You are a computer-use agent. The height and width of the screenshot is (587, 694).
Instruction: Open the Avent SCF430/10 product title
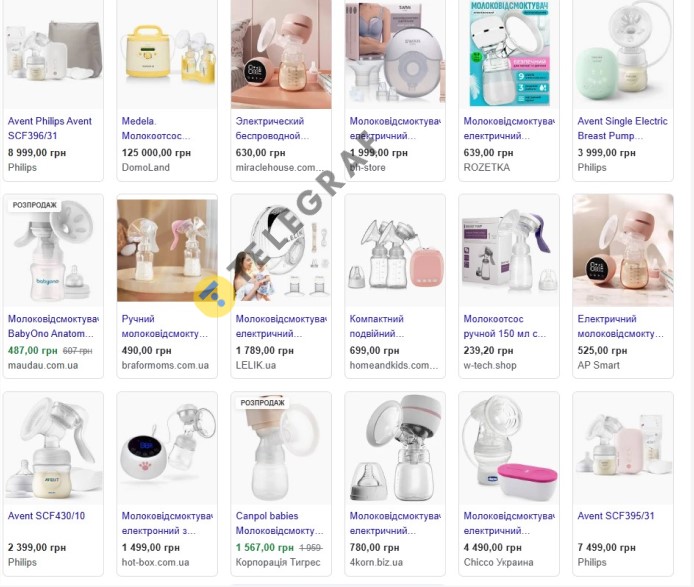click(x=46, y=516)
